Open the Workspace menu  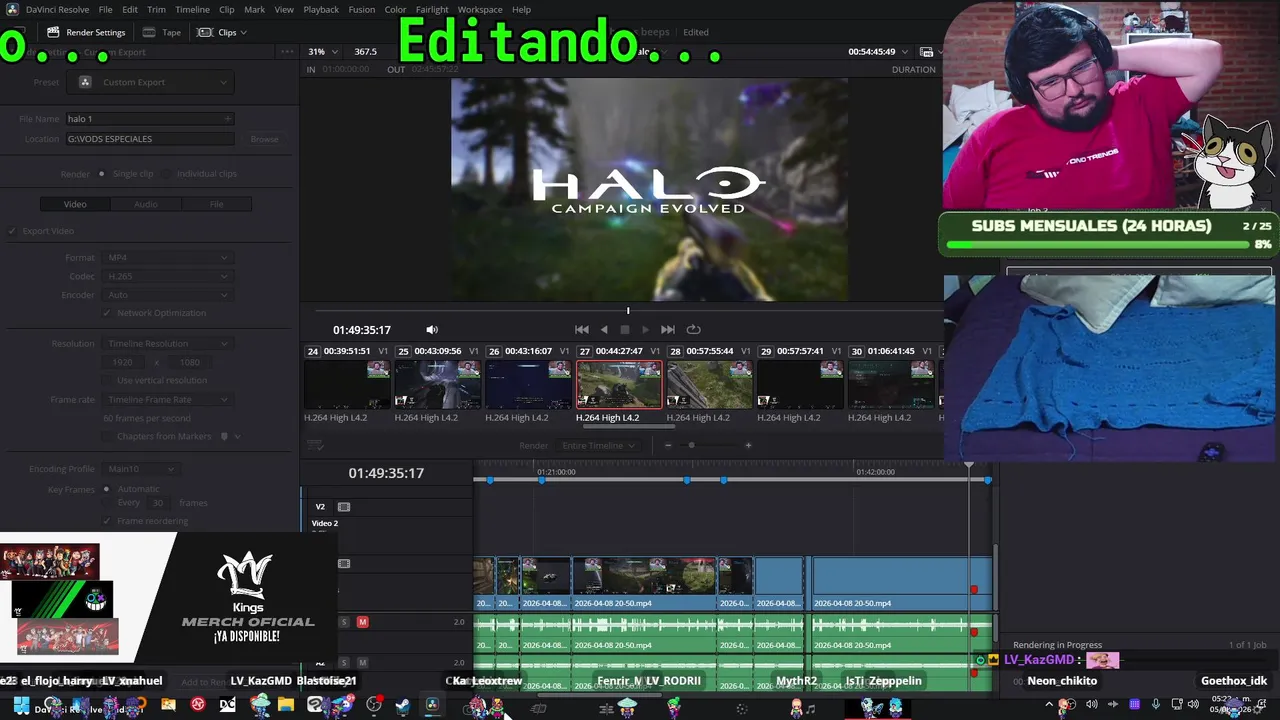click(480, 9)
